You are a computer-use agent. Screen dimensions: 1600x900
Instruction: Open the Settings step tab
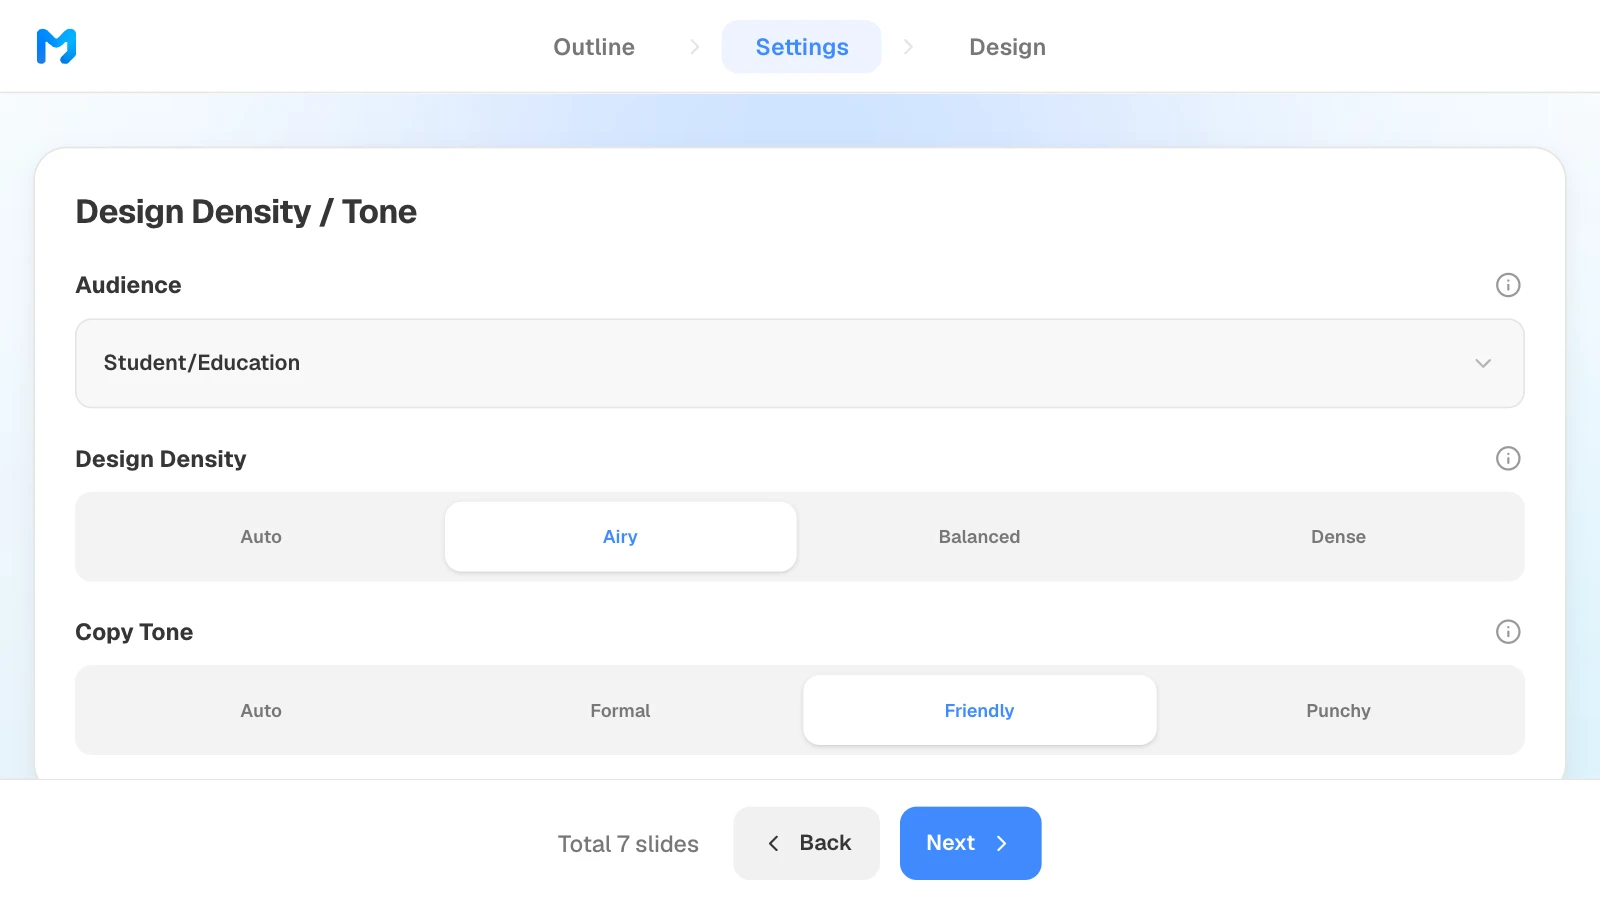802,47
